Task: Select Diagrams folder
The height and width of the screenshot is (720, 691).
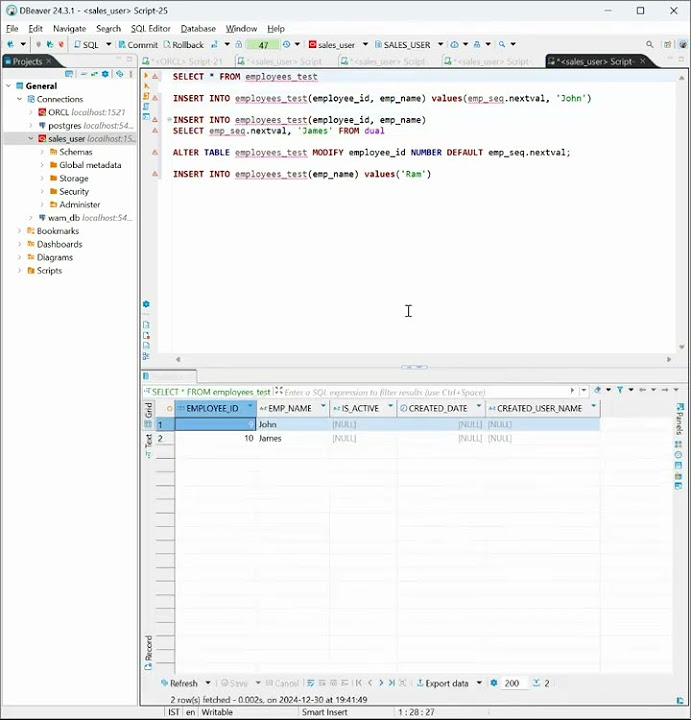Action: click(x=55, y=258)
